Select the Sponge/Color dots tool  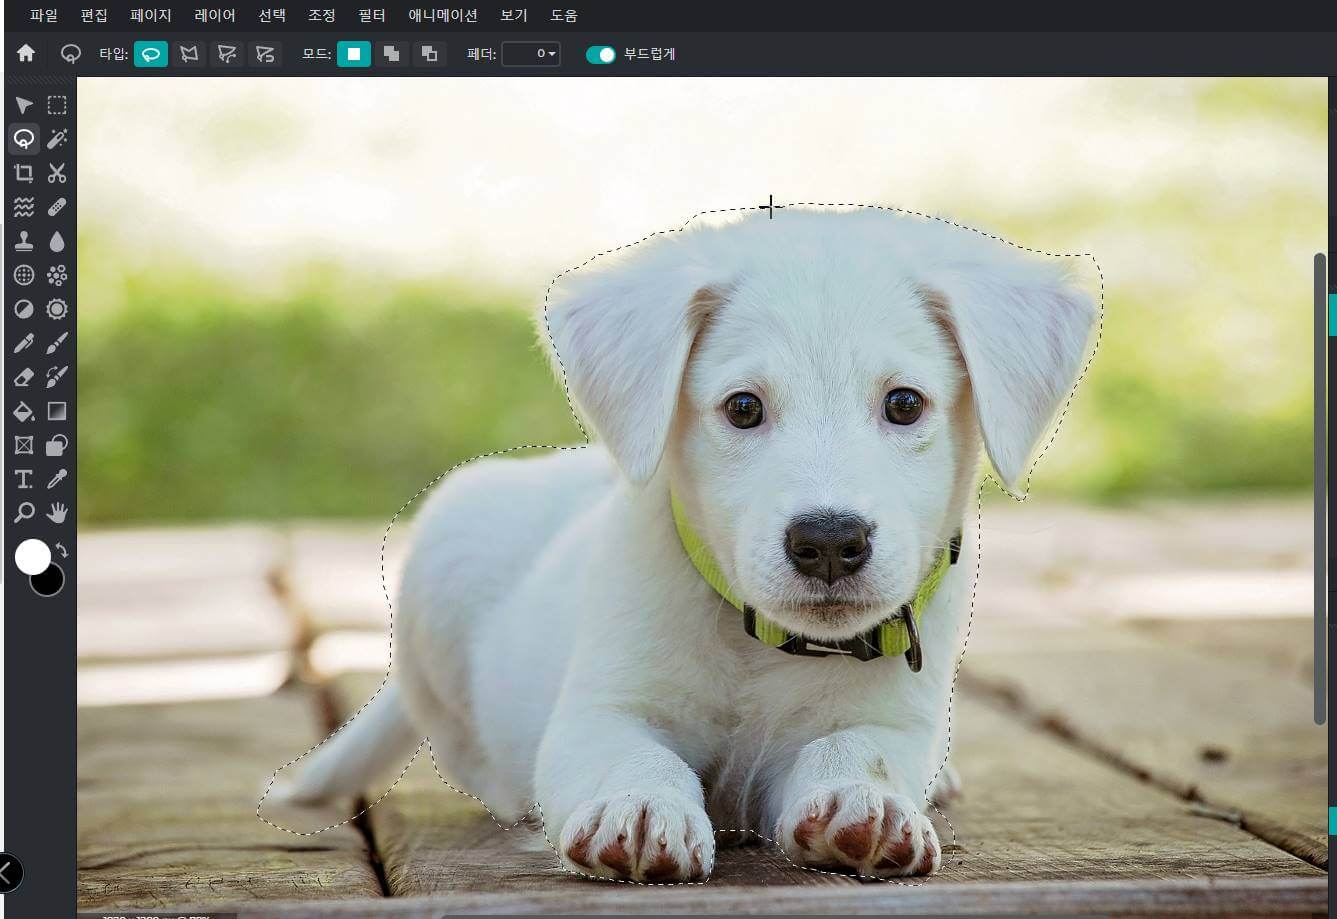click(57, 275)
